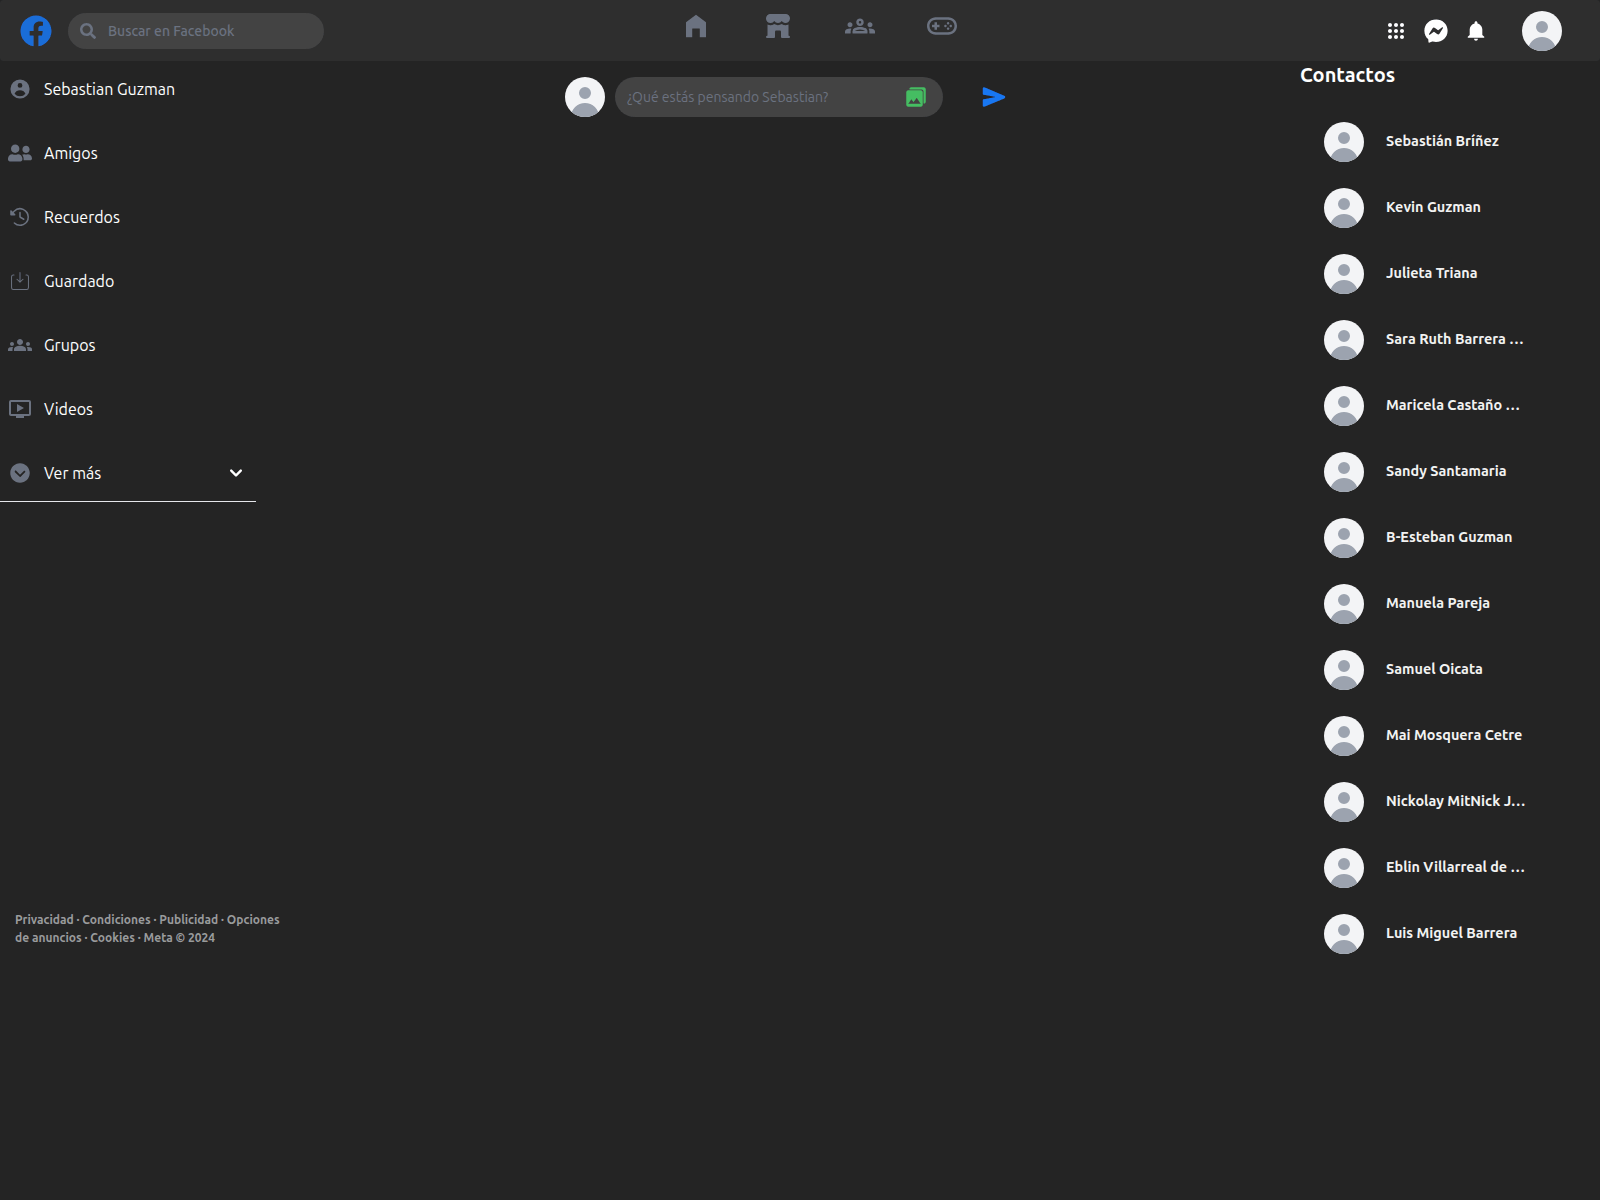This screenshot has height=1200, width=1600.
Task: Open contact B-Esteban Guzman
Action: (x=1449, y=537)
